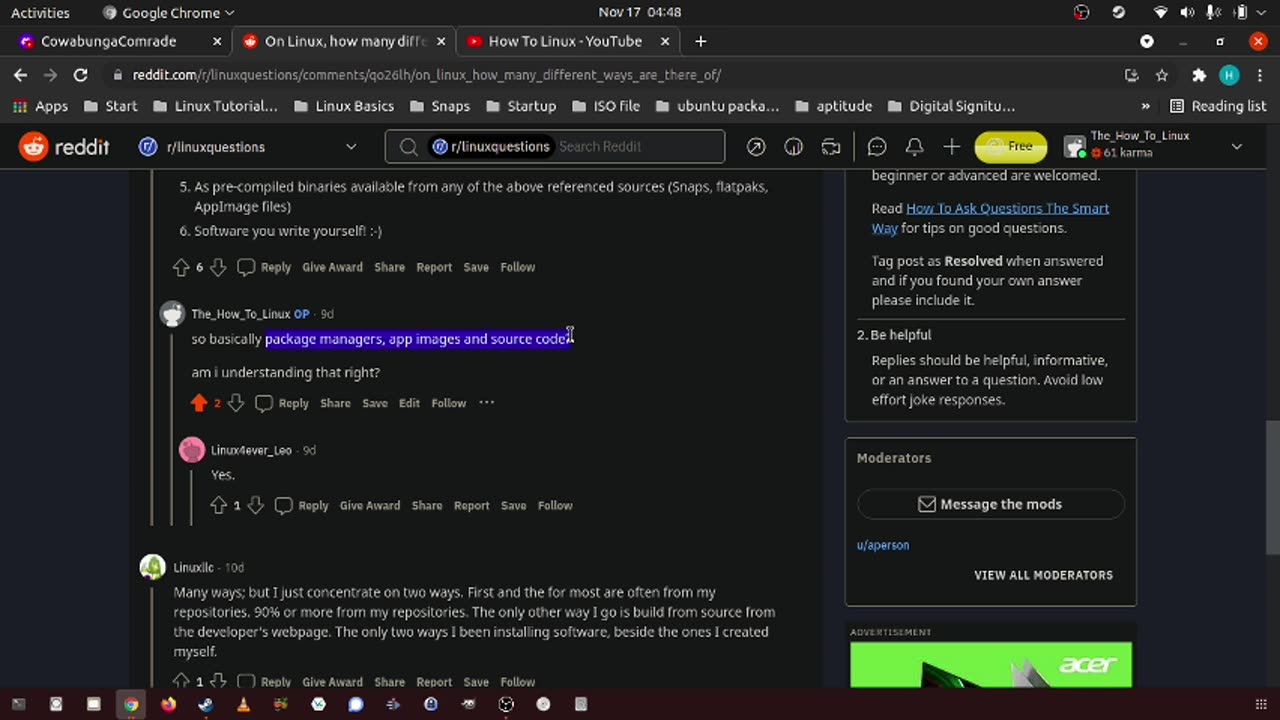This screenshot has height=720, width=1280.
Task: Open VLC cone icon in taskbar
Action: click(243, 704)
